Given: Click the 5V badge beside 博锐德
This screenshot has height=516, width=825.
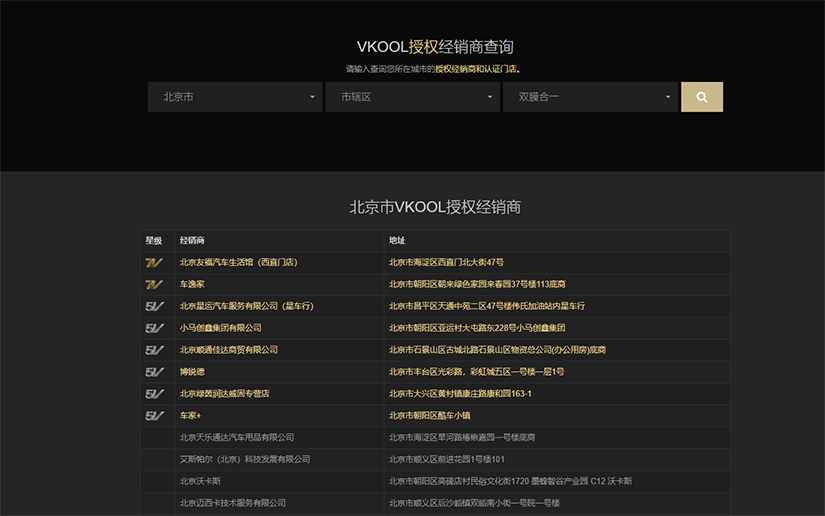Looking at the screenshot, I should [154, 372].
